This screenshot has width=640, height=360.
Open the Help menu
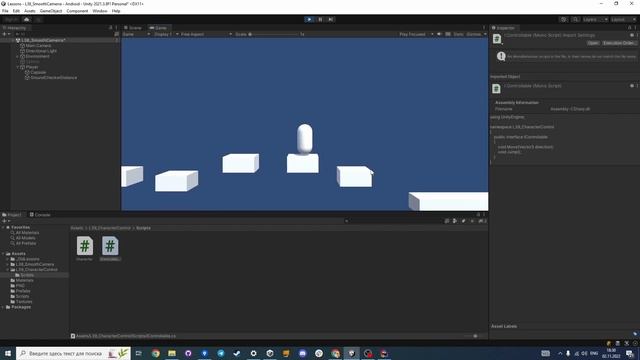click(116, 11)
